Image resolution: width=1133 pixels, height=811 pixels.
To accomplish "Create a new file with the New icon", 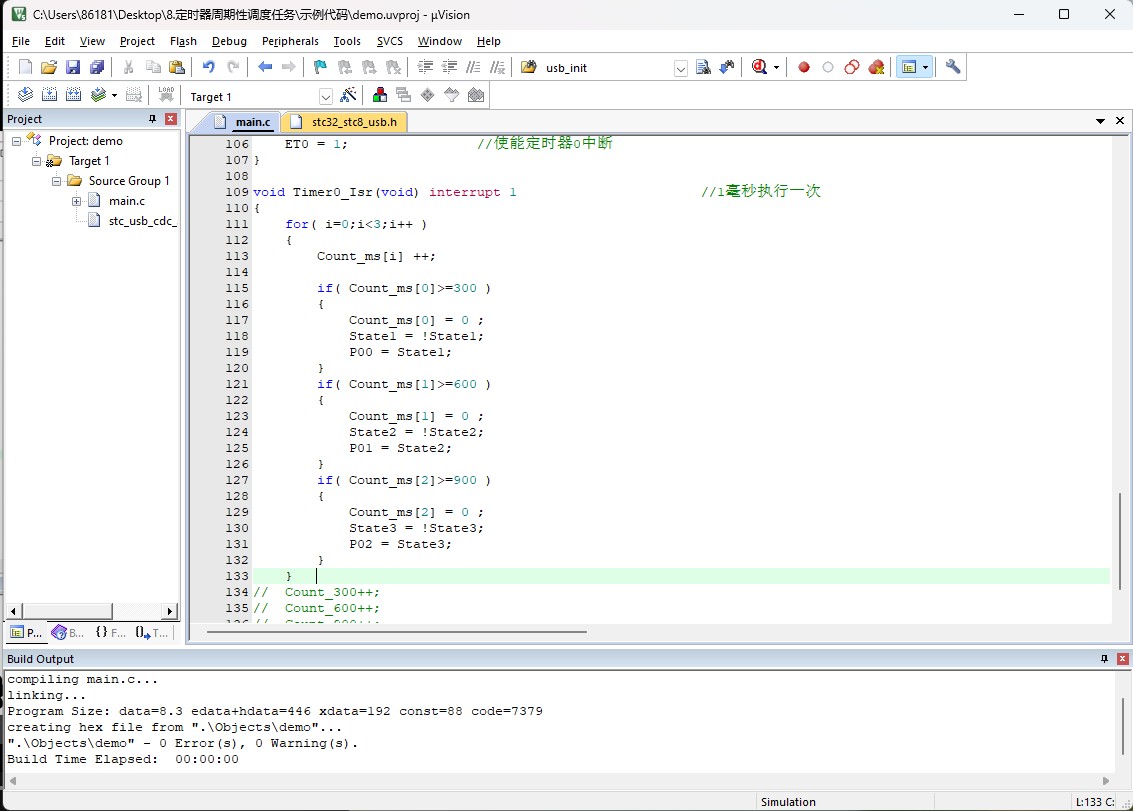I will tap(25, 67).
